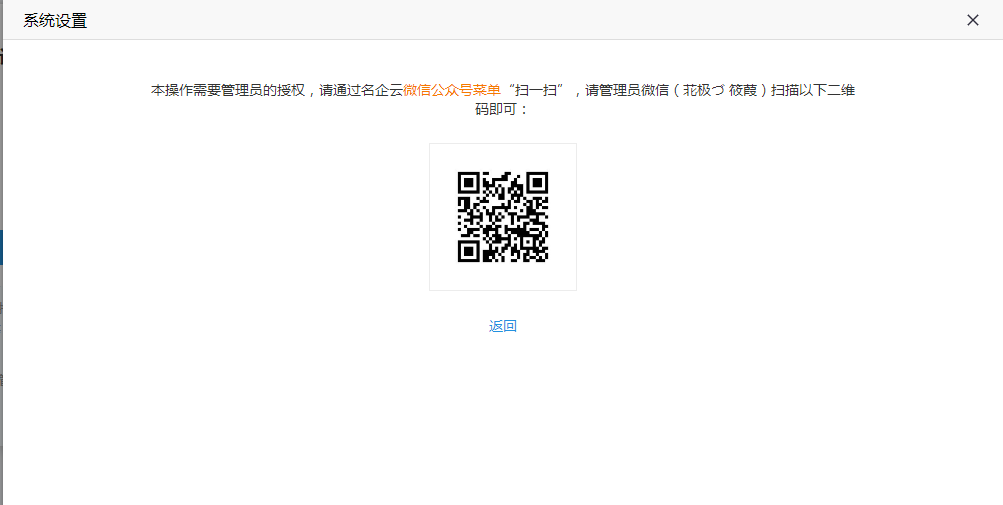
Task: Click the 系统设置 title text
Action: click(55, 20)
